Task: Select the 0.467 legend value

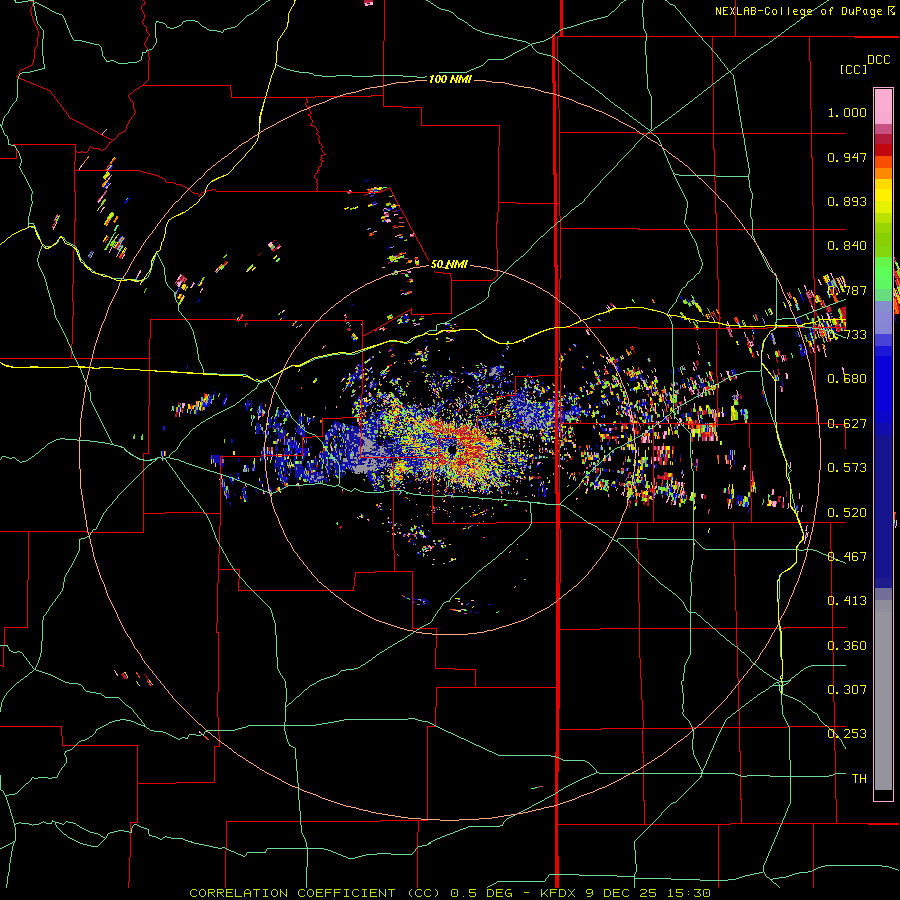Action: [x=847, y=556]
